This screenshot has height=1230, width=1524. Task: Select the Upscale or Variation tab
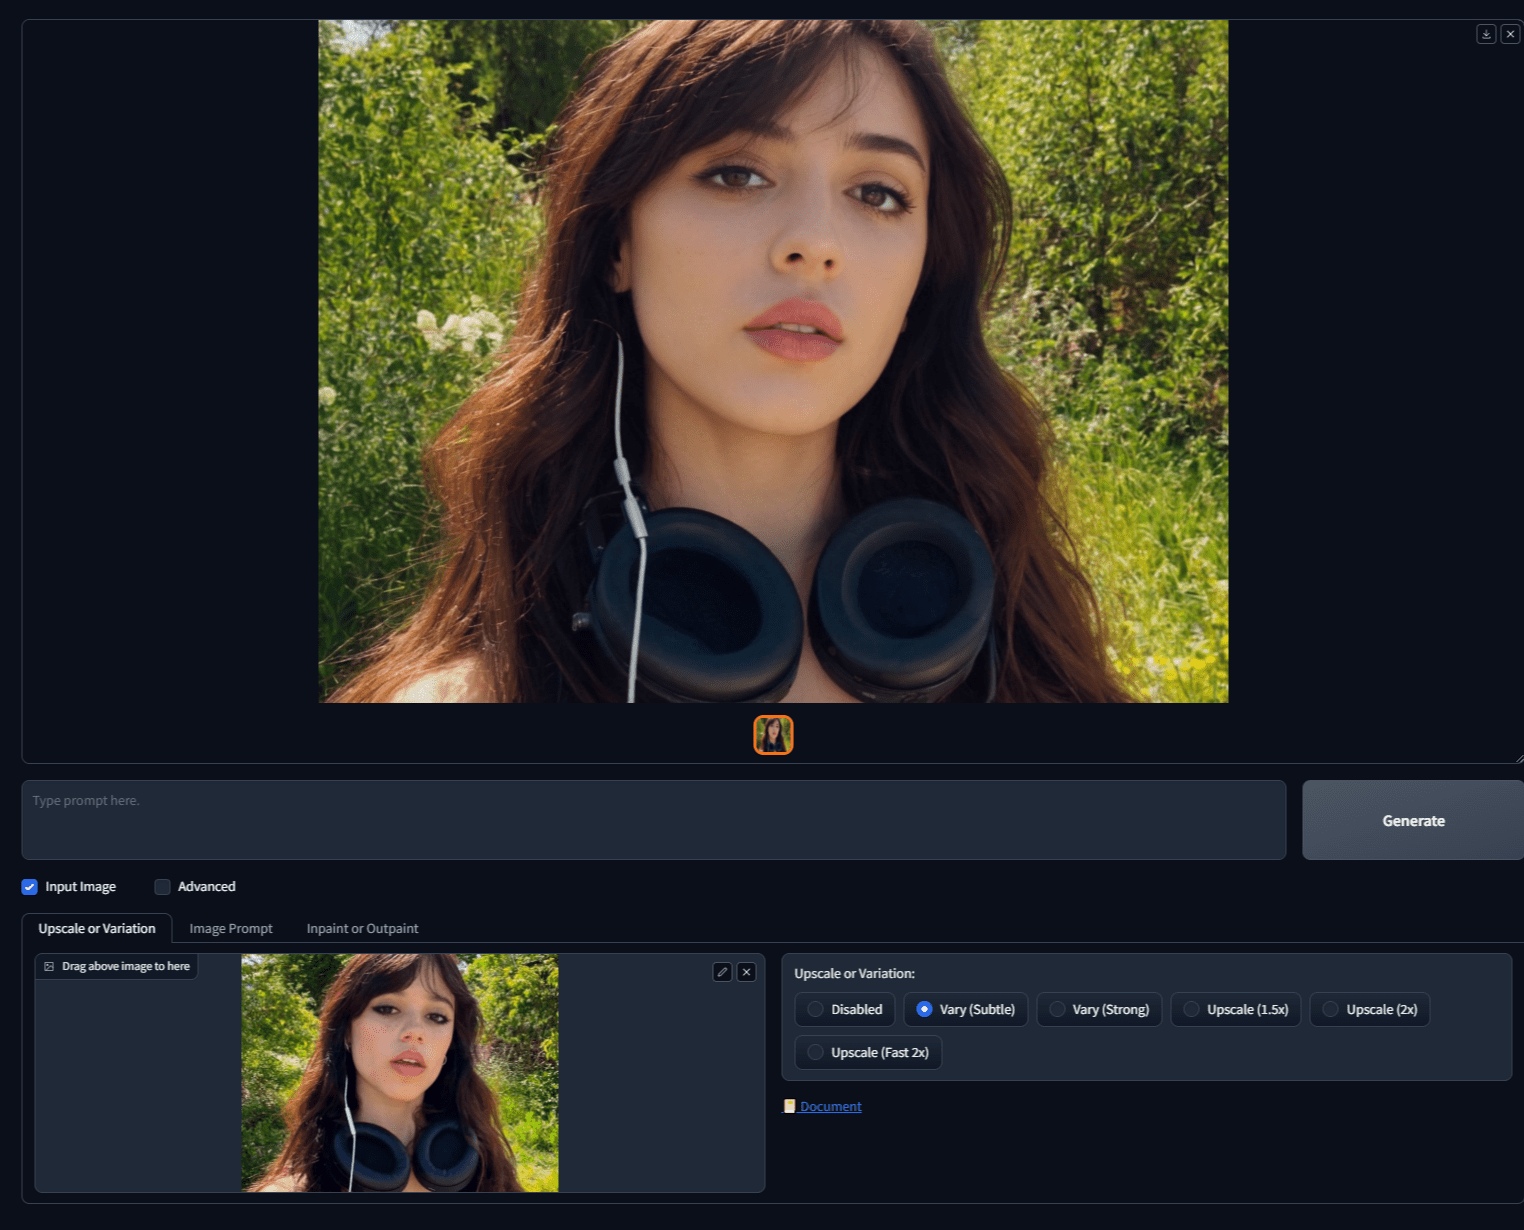[x=97, y=929]
